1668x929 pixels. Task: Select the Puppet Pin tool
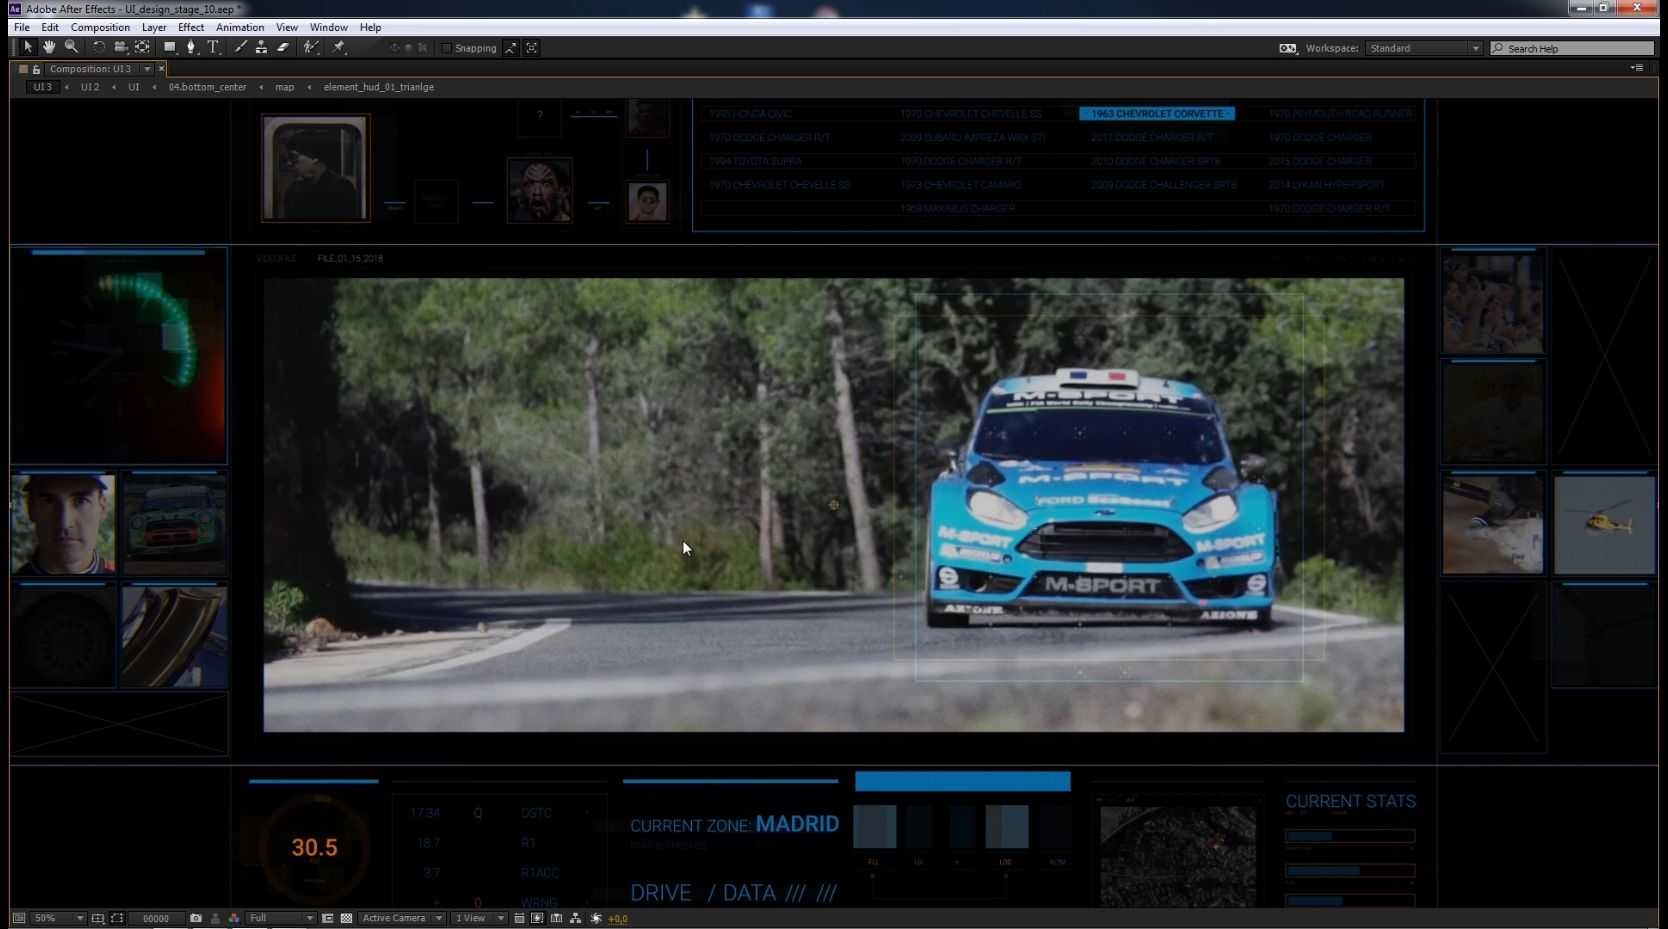[x=340, y=47]
